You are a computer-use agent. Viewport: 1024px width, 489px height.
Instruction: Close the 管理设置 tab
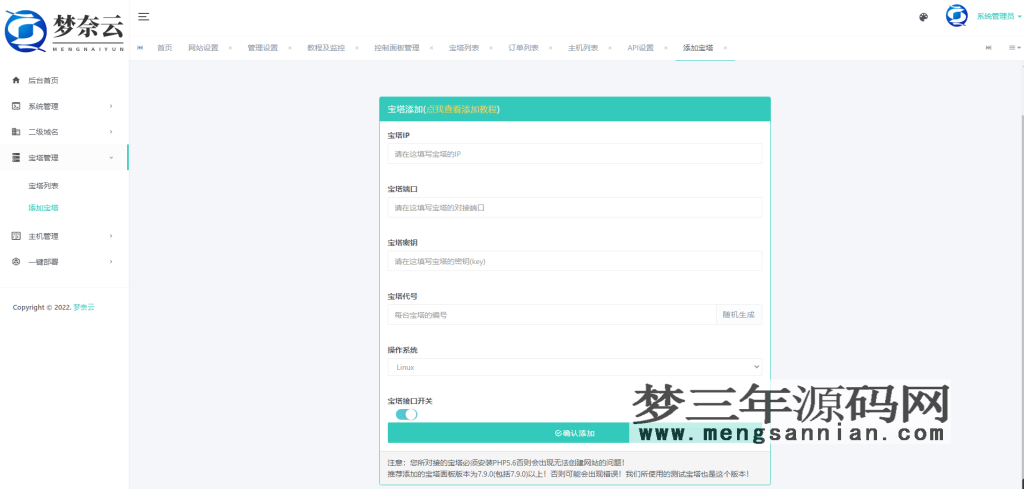pyautogui.click(x=290, y=48)
